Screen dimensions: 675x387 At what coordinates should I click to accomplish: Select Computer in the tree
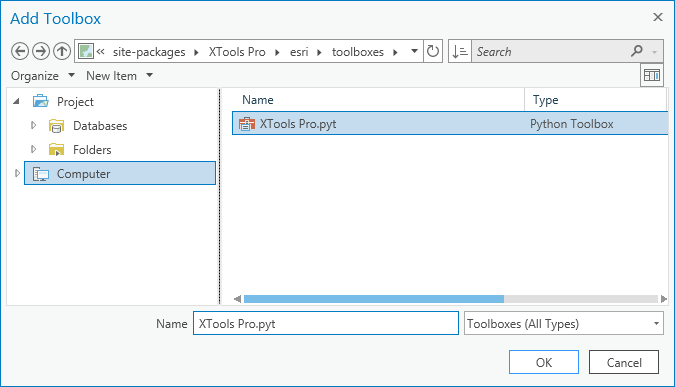(120, 173)
